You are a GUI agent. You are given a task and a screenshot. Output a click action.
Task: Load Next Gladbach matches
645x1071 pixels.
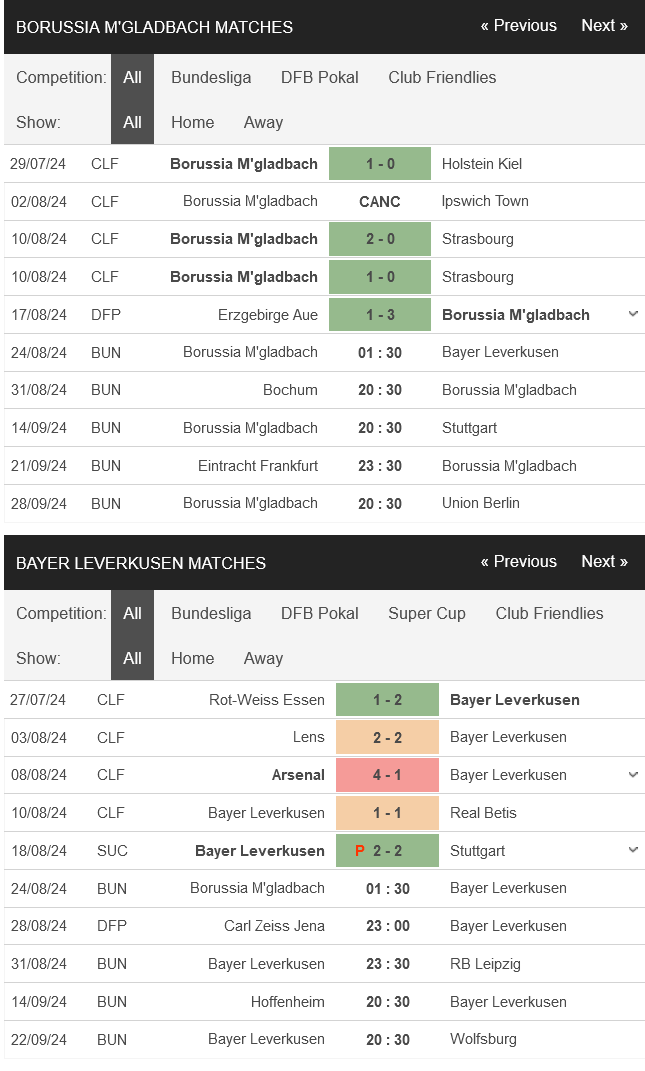point(604,26)
